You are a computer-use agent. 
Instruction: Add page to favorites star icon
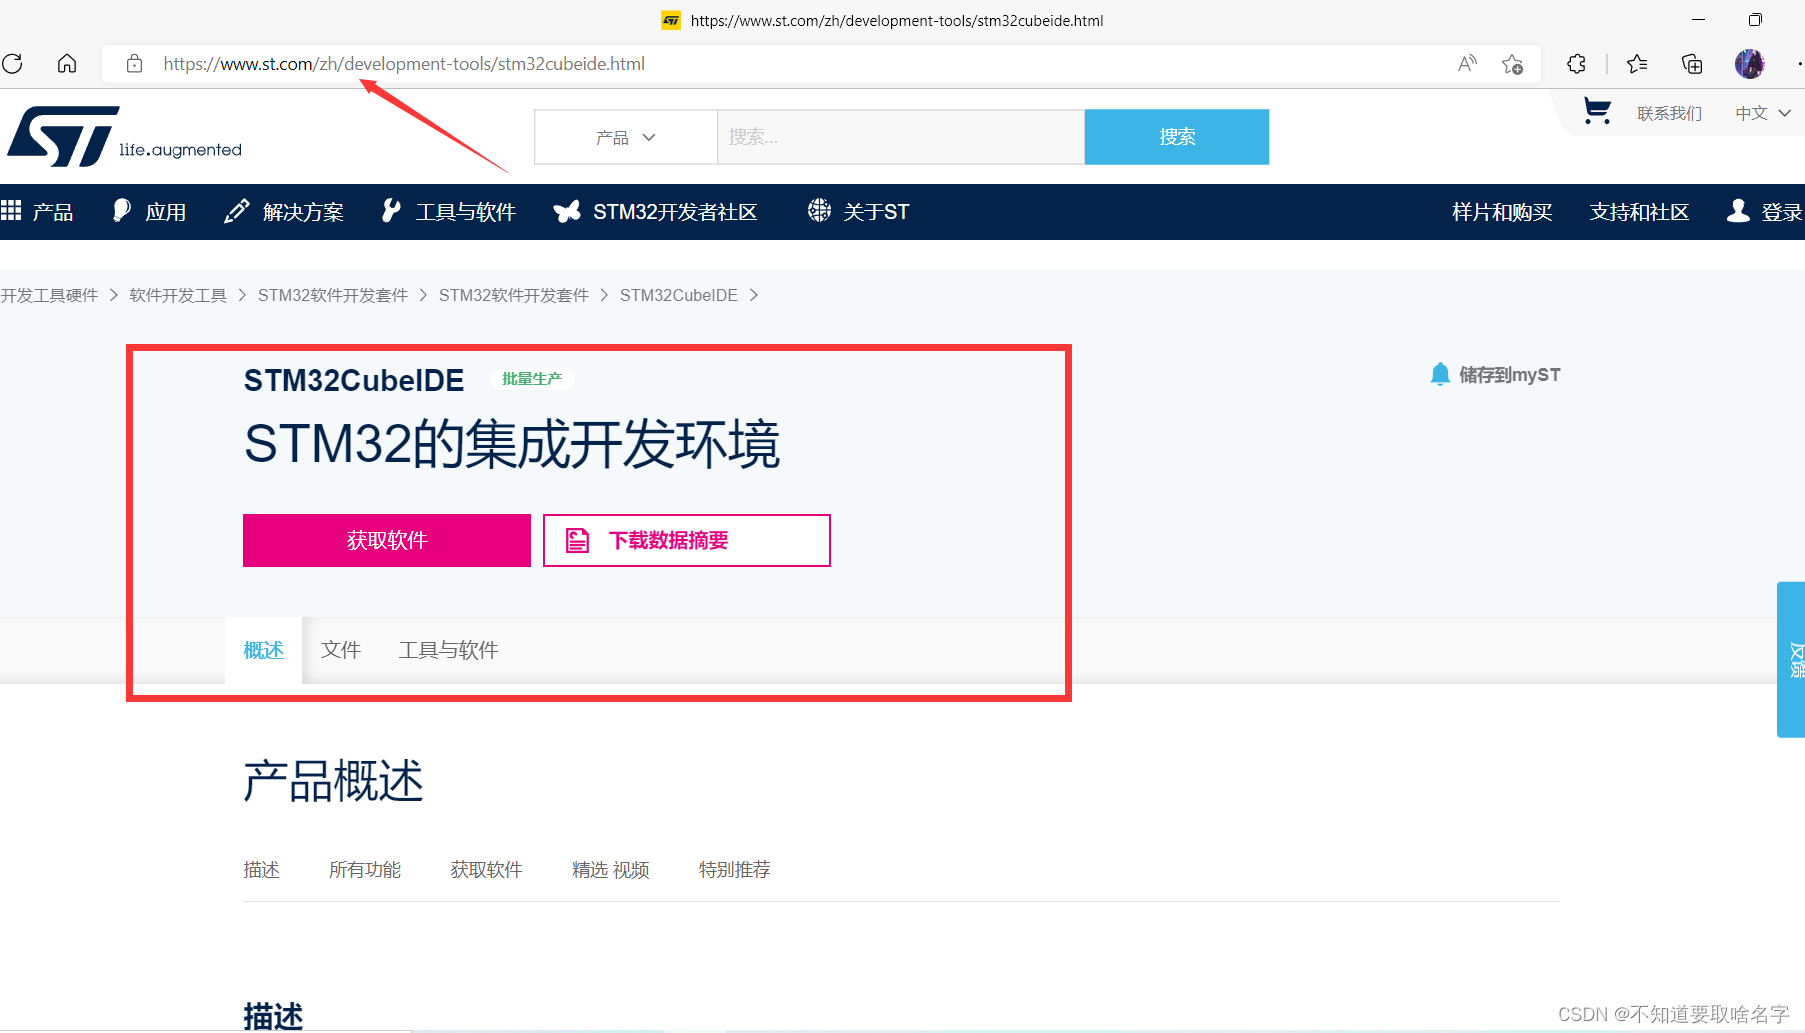(x=1512, y=64)
